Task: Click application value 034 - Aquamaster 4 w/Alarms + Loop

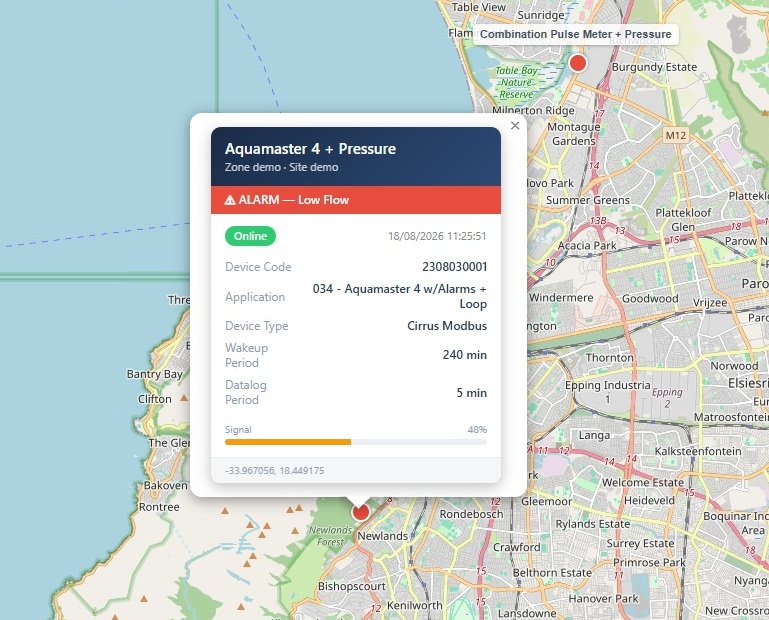Action: (400, 296)
